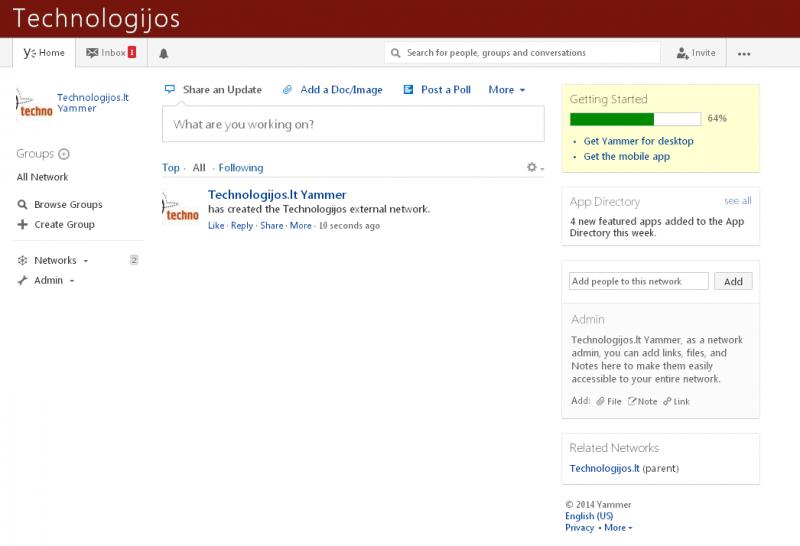Click the Add button next to people field

click(x=733, y=281)
